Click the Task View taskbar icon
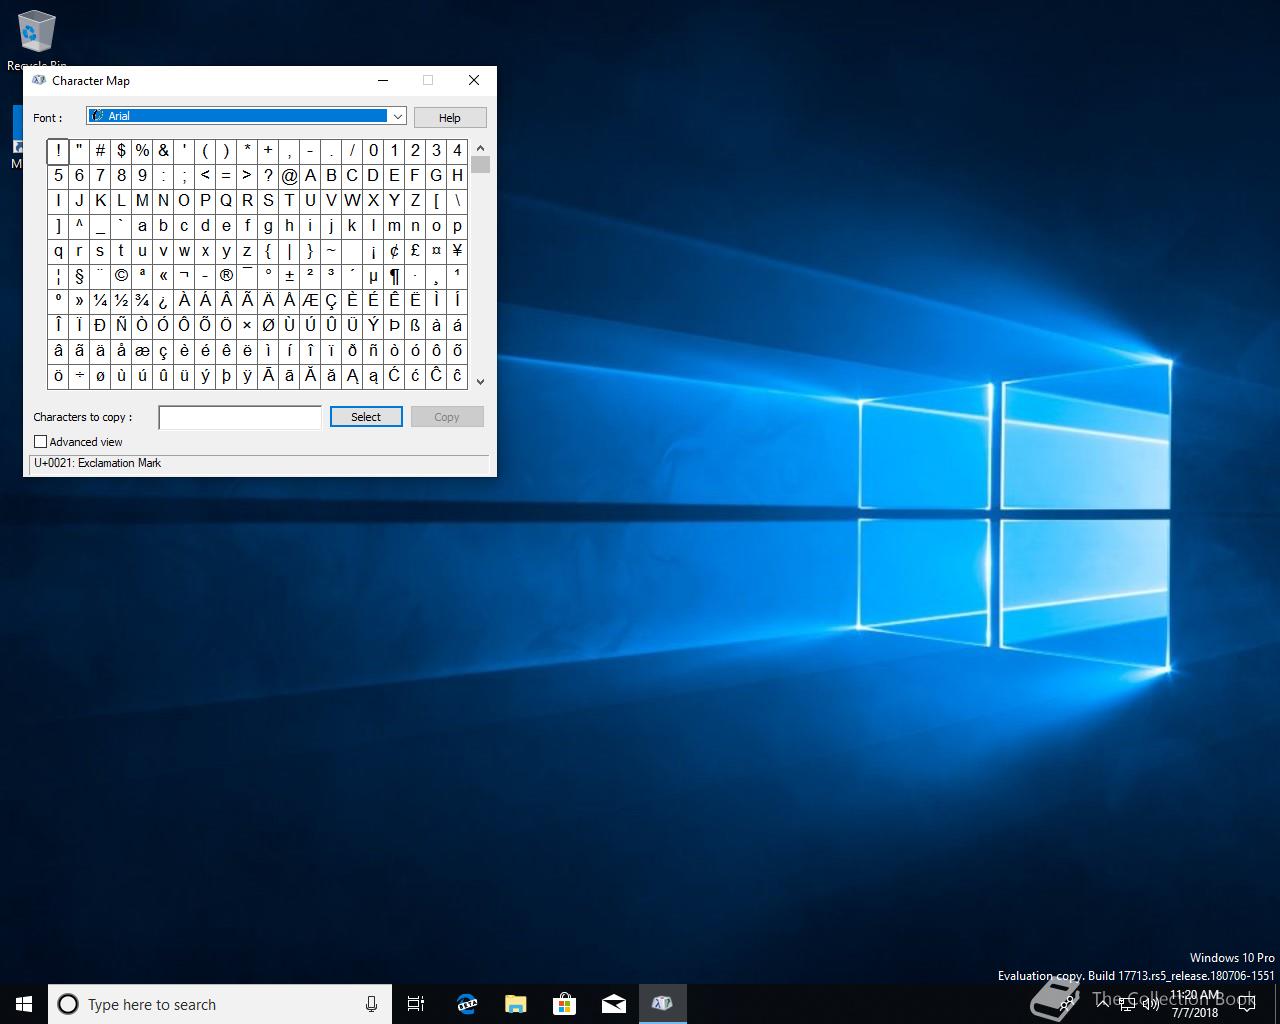This screenshot has width=1280, height=1024. click(416, 1004)
